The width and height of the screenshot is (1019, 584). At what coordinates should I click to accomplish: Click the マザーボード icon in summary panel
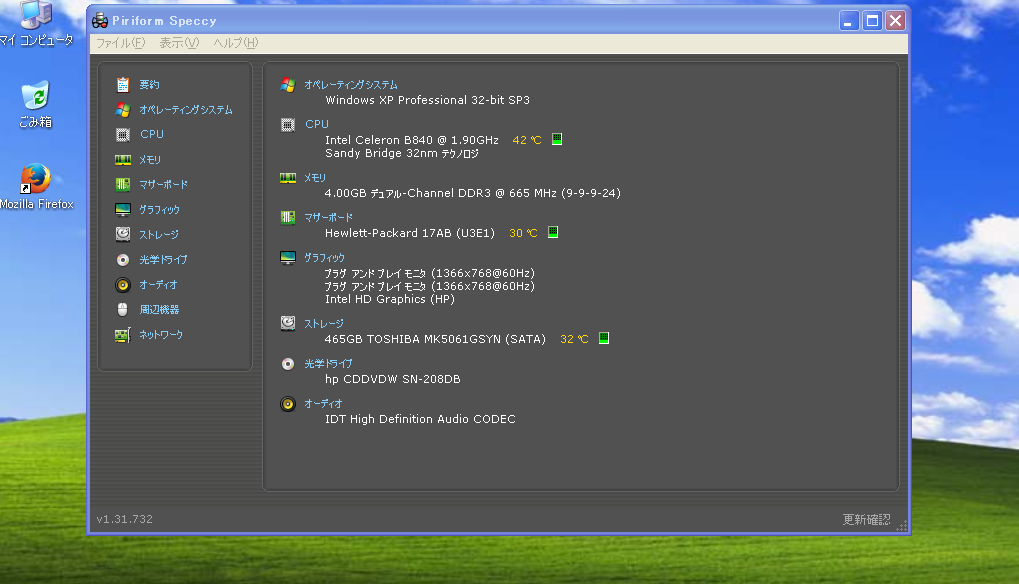click(288, 218)
